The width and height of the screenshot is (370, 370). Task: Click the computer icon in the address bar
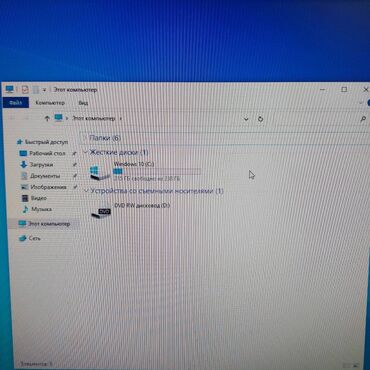click(x=59, y=118)
